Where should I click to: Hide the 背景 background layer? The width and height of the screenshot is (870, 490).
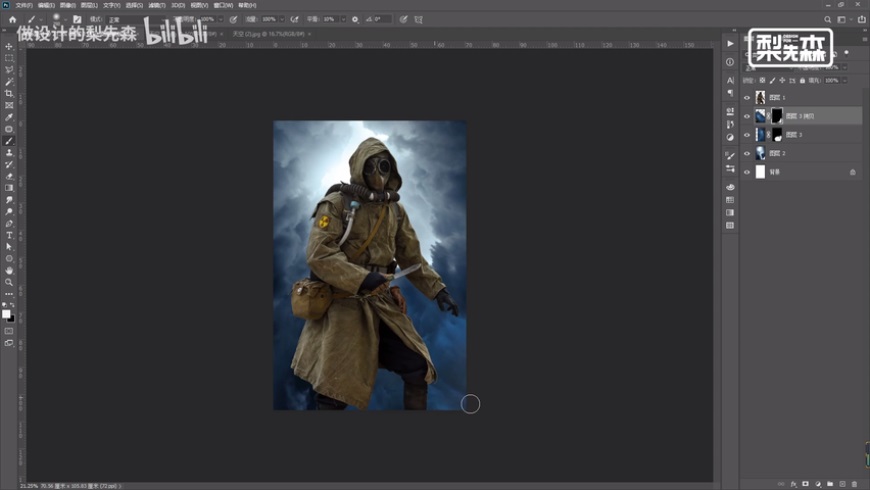(x=747, y=172)
